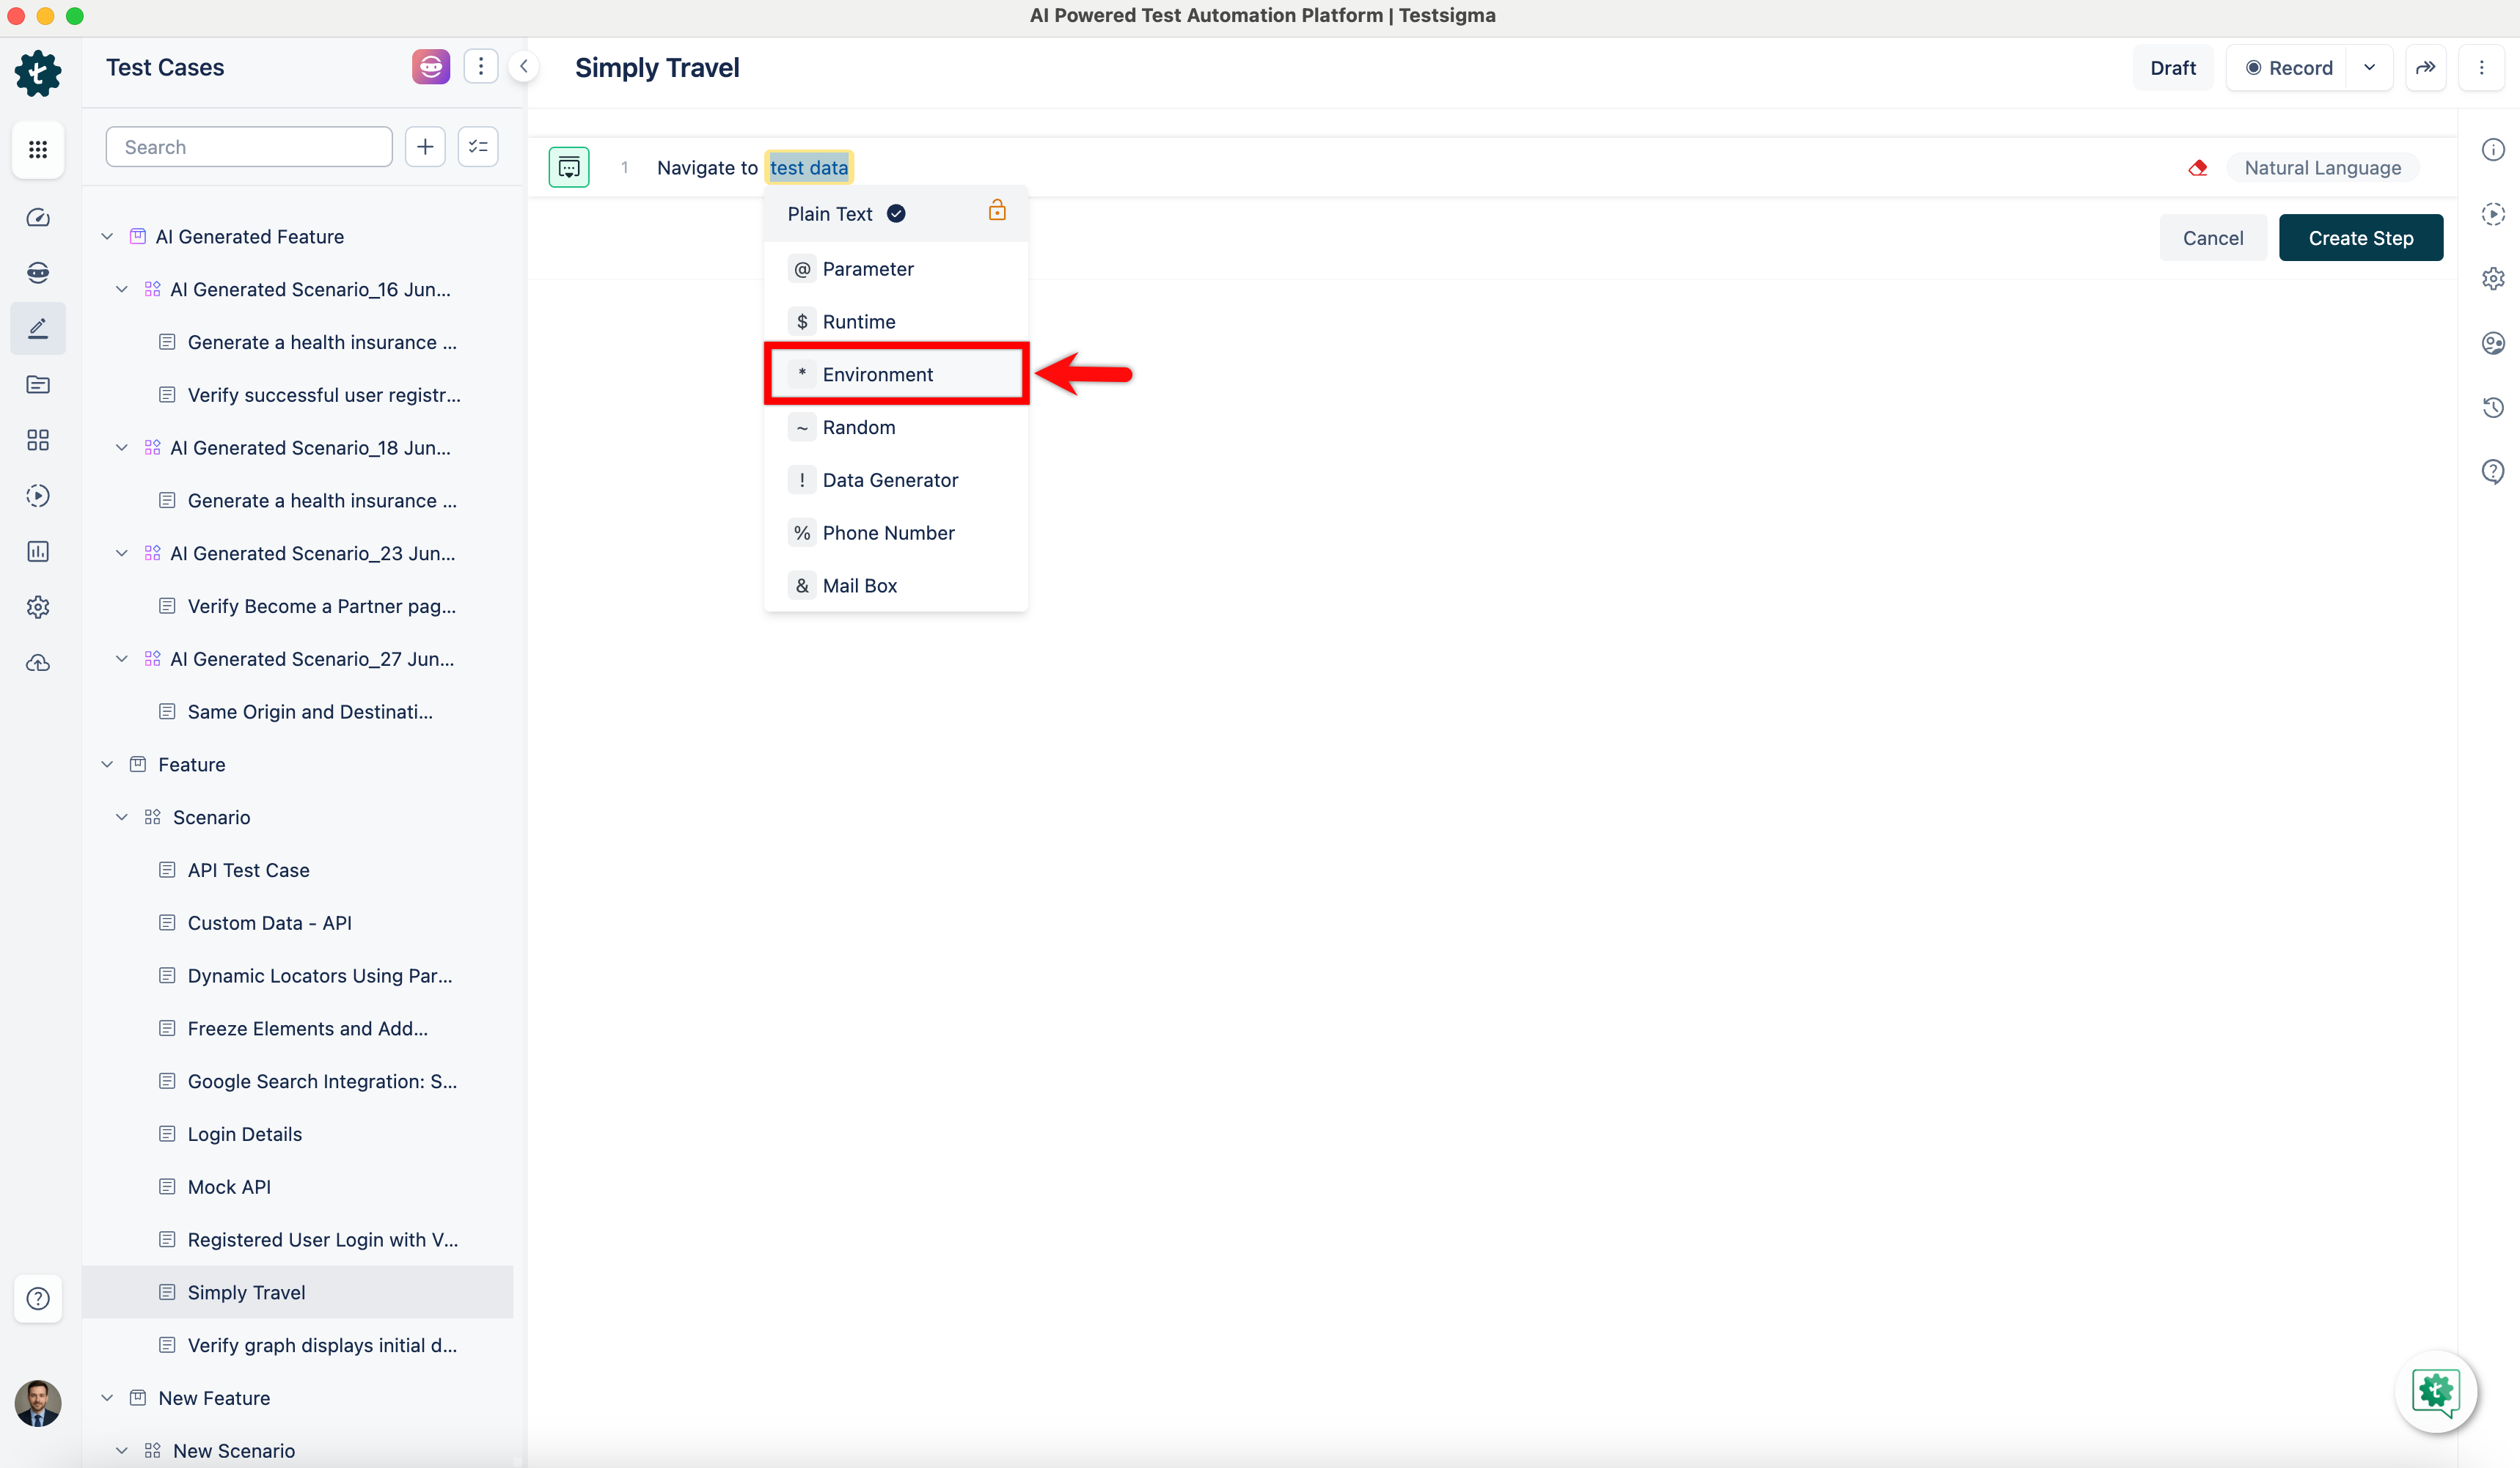Click the Cancel button
Image resolution: width=2520 pixels, height=1468 pixels.
click(x=2212, y=238)
